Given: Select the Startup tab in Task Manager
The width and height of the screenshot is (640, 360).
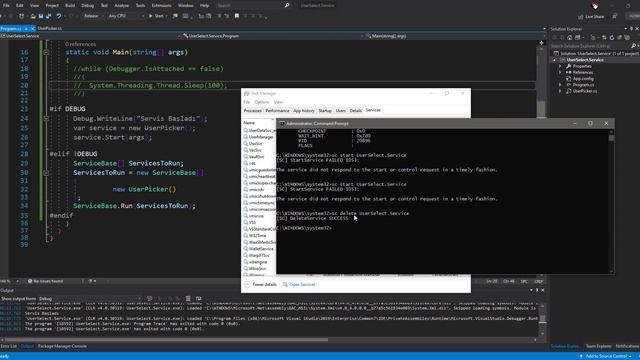Looking at the screenshot, I should point(325,111).
